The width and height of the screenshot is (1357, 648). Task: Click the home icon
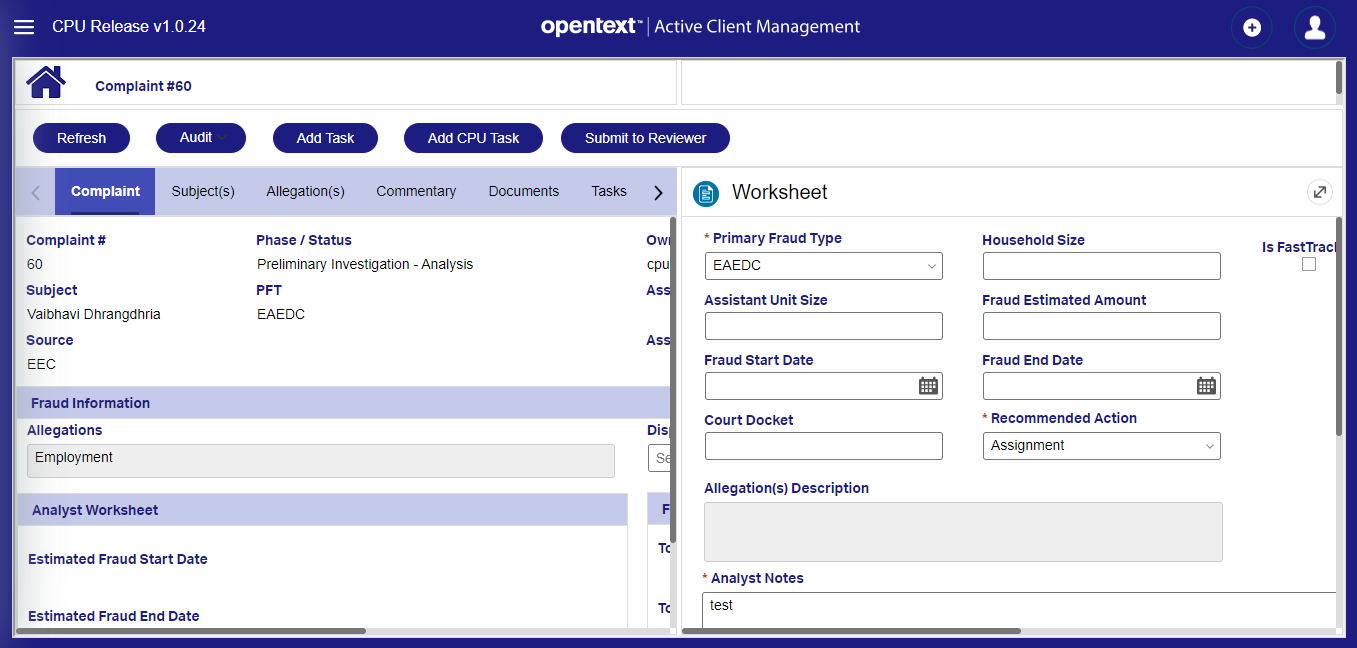click(46, 82)
